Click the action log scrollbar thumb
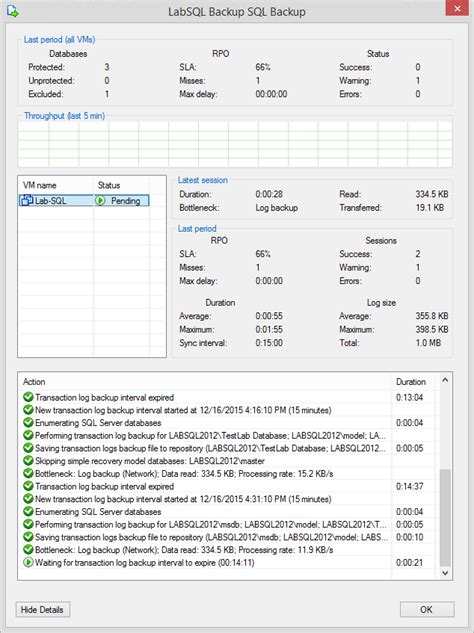The height and width of the screenshot is (633, 474). tap(445, 518)
